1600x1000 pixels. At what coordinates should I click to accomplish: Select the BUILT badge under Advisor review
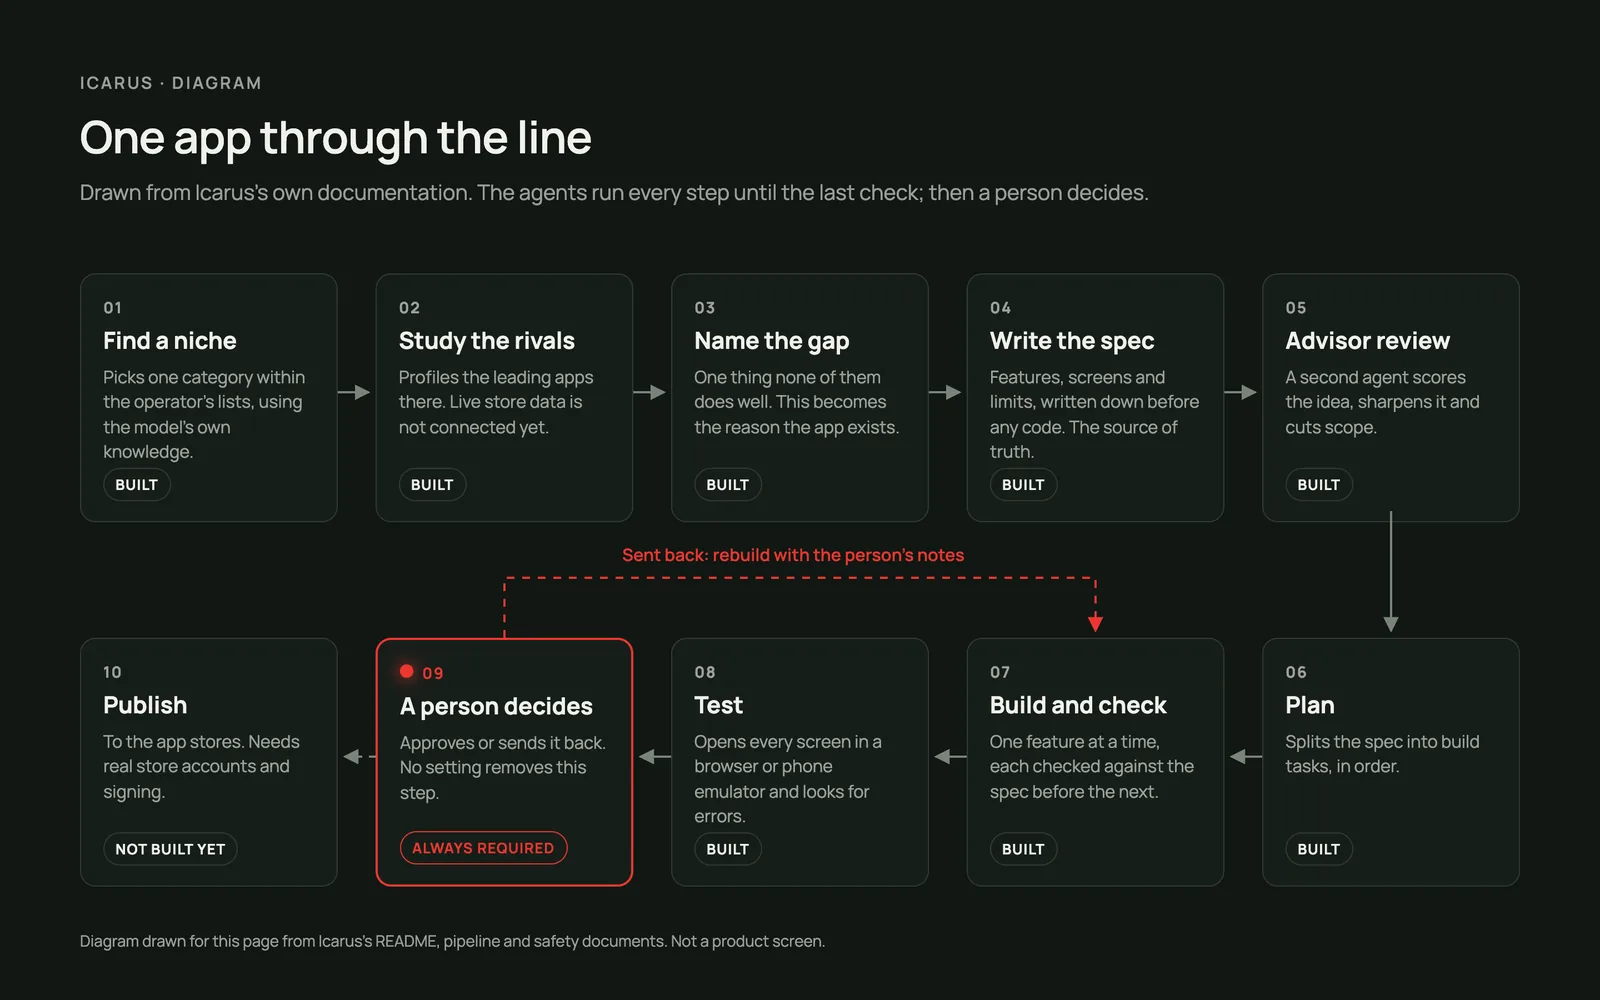(x=1319, y=485)
